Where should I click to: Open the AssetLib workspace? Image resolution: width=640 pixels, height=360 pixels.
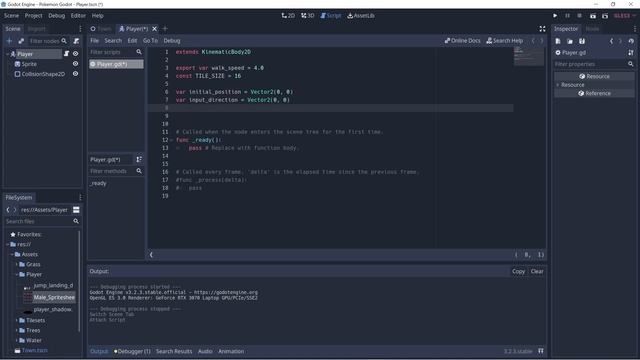point(361,16)
